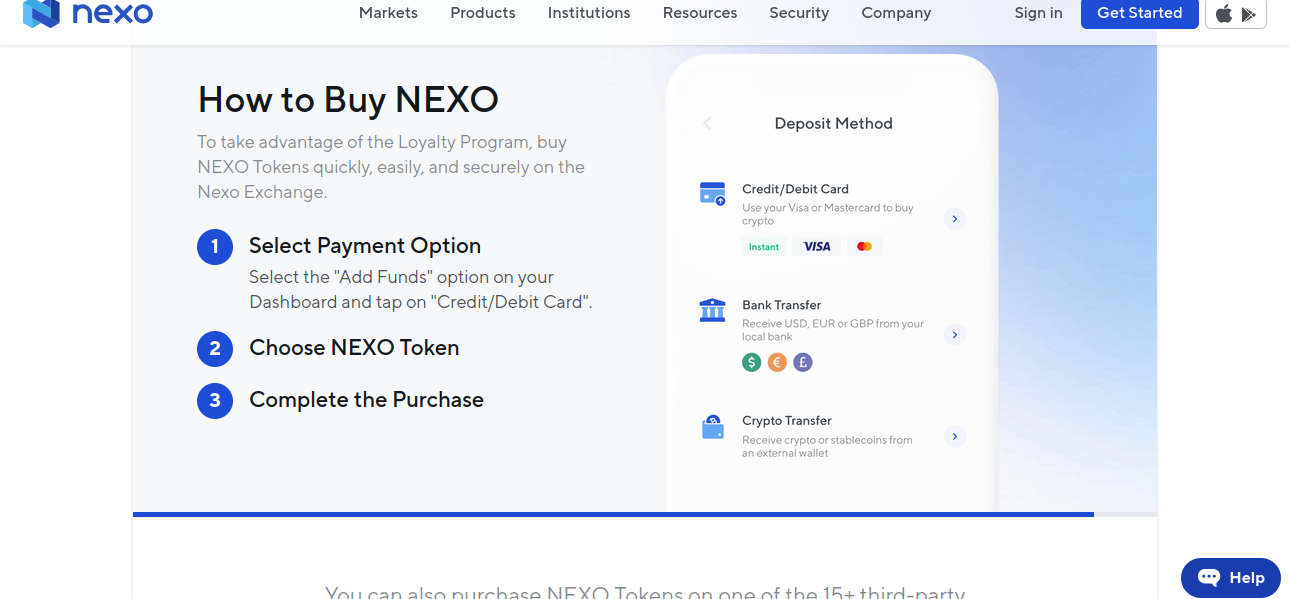
Task: Click the Euro currency icon
Action: (x=777, y=362)
